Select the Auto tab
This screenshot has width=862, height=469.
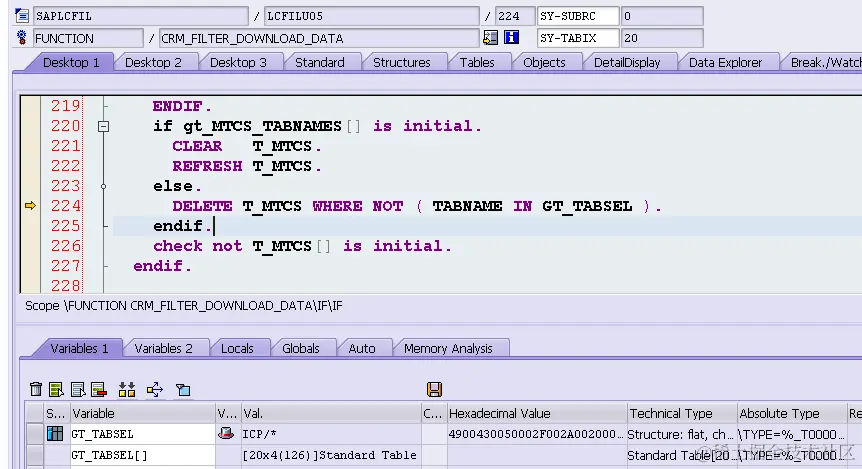tap(362, 349)
